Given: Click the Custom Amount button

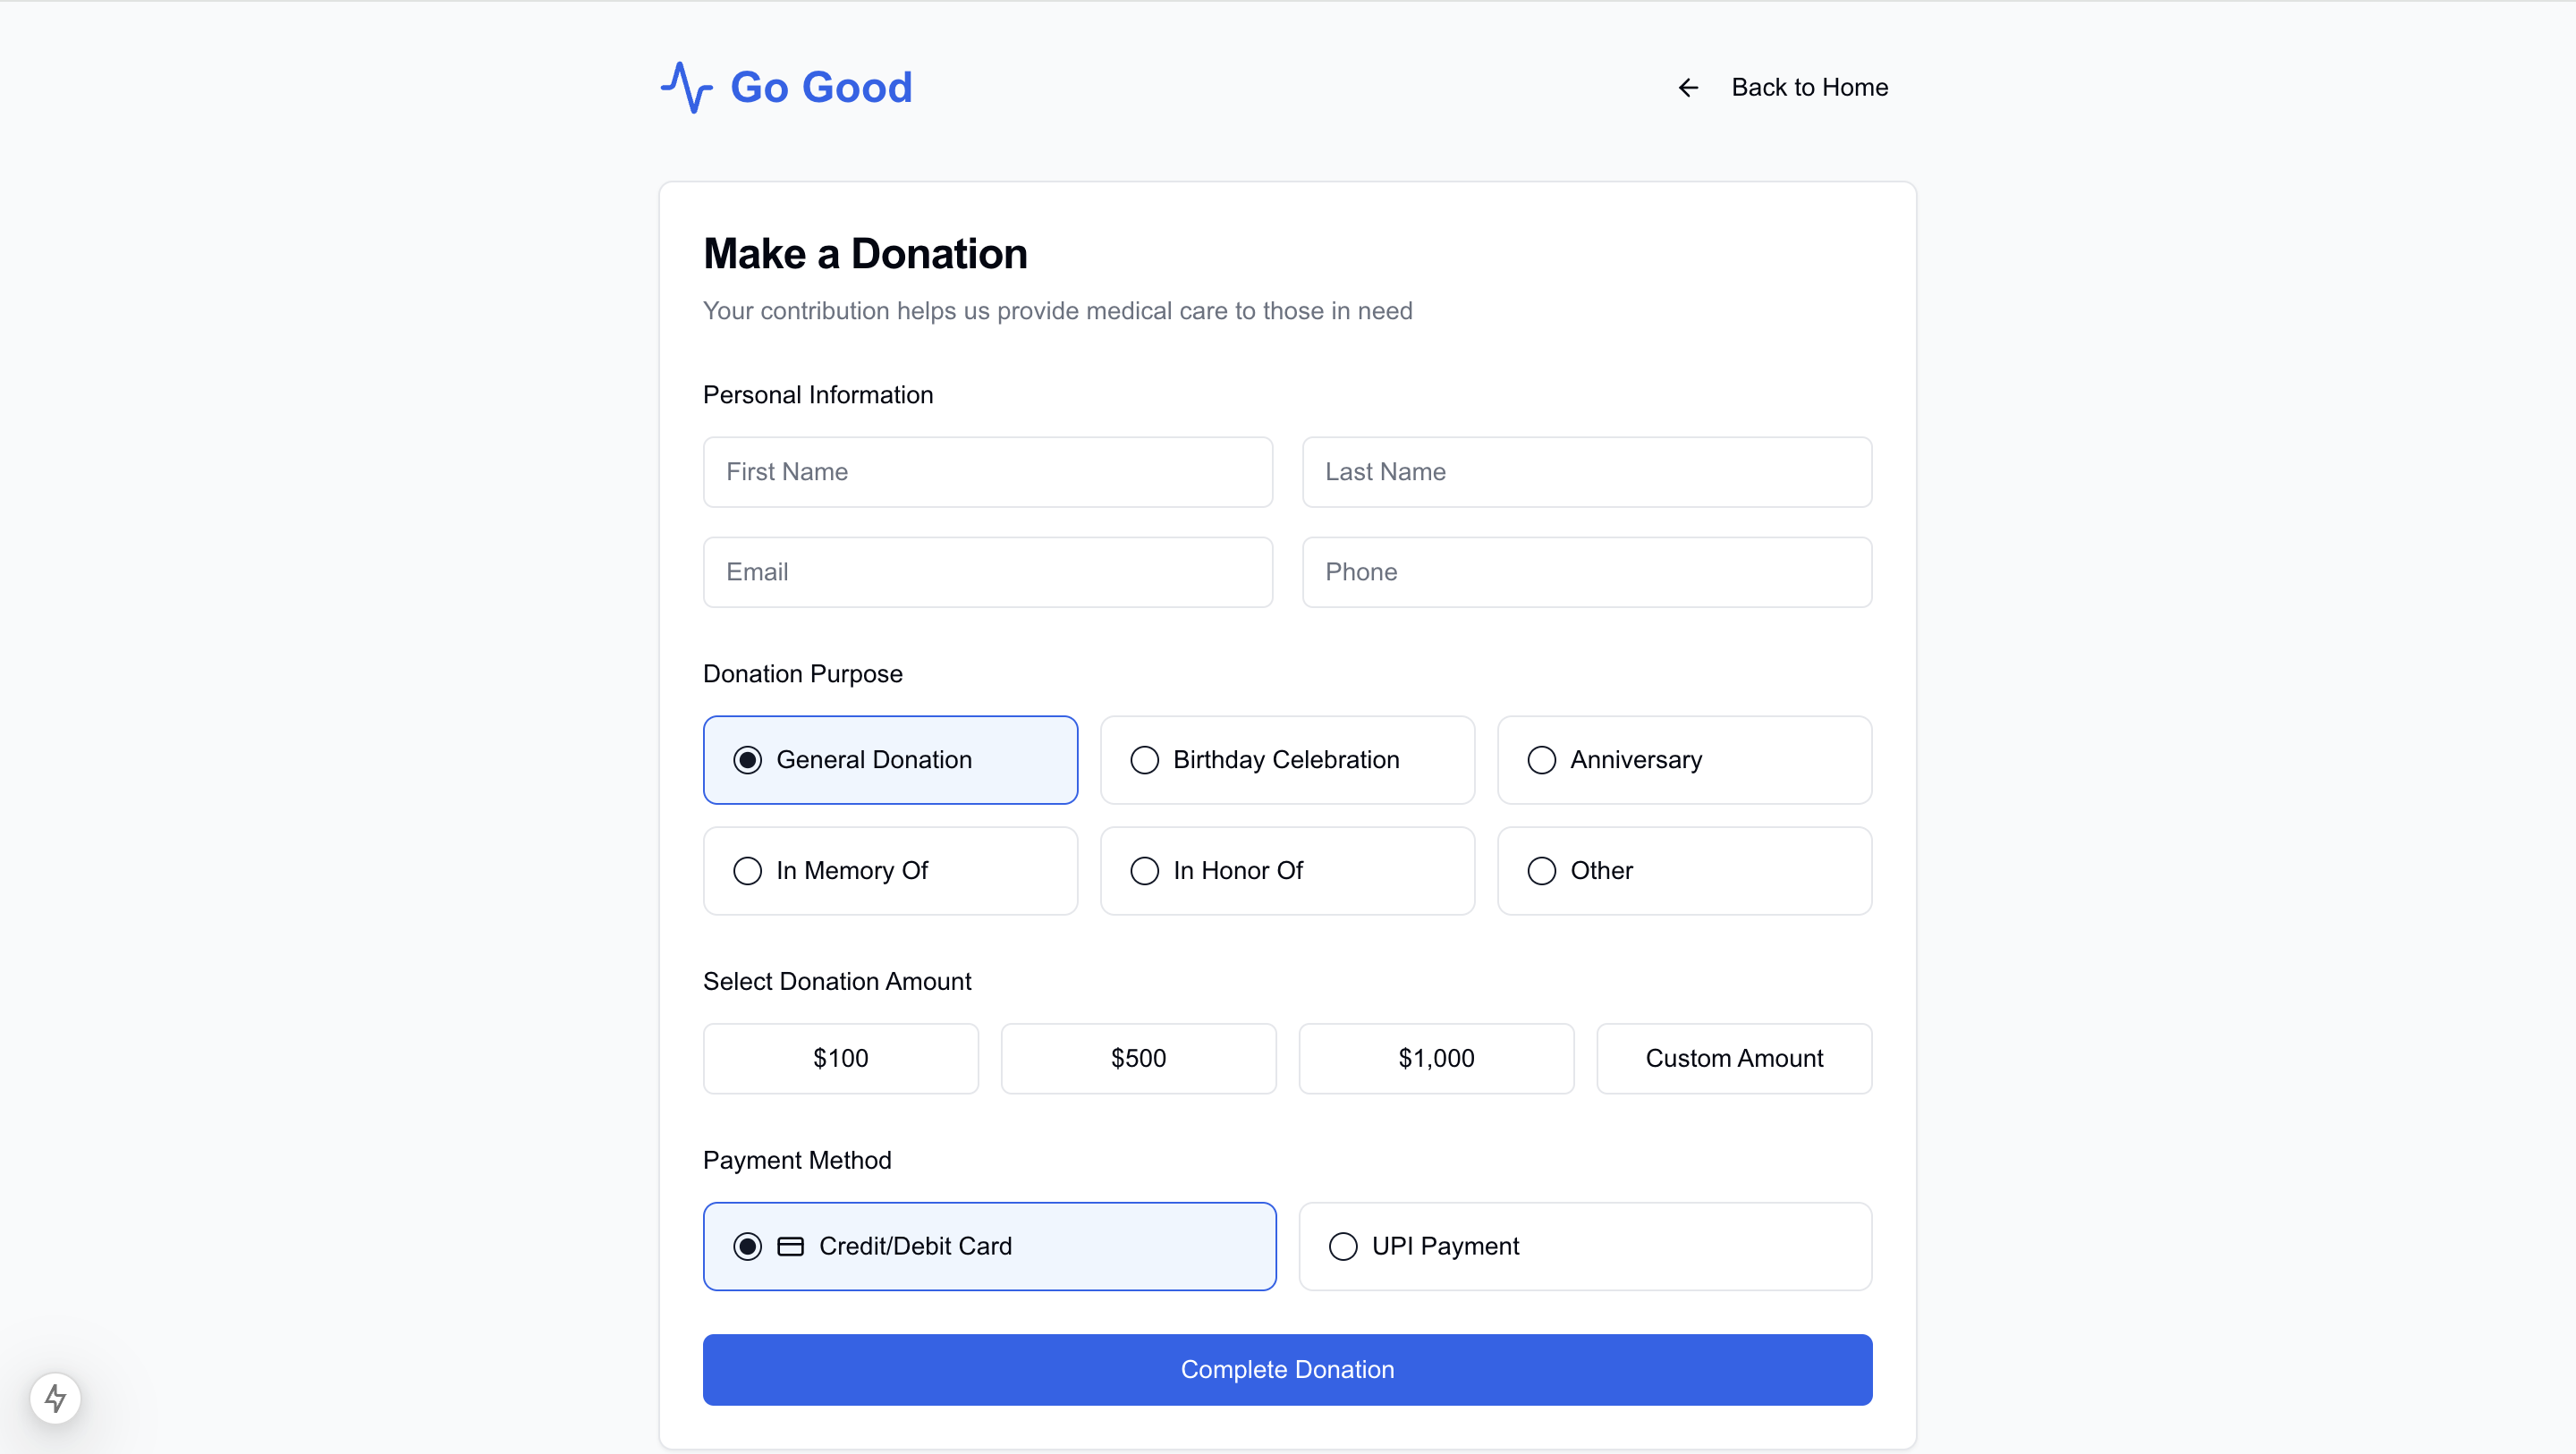Looking at the screenshot, I should [1734, 1058].
